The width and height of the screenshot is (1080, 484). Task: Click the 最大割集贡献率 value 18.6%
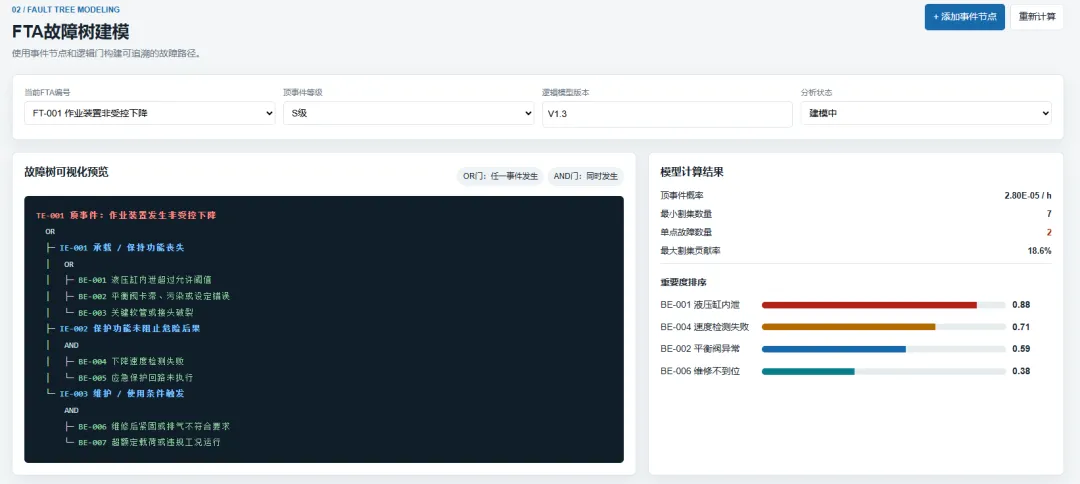[x=1039, y=251]
